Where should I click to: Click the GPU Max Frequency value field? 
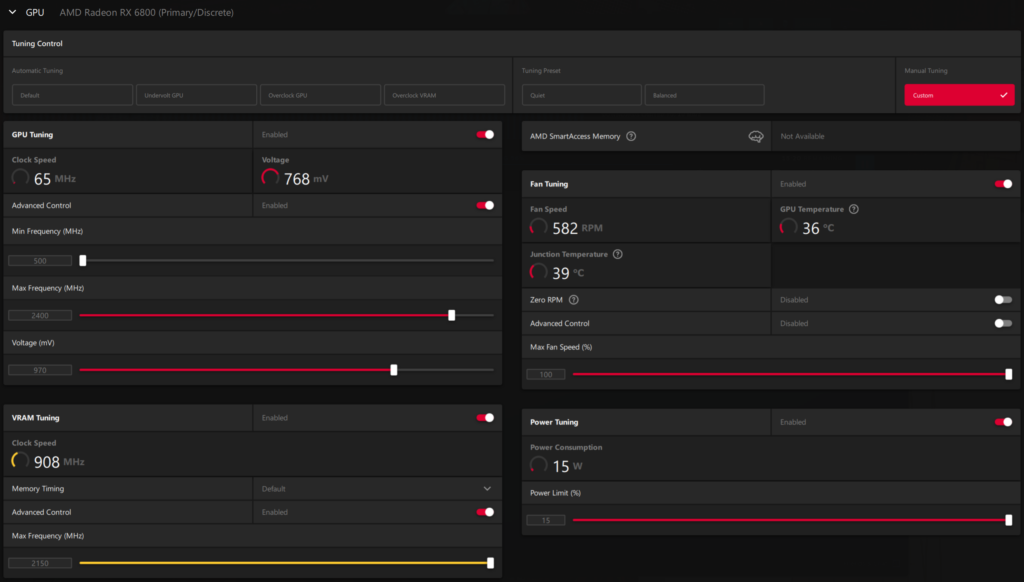click(40, 315)
